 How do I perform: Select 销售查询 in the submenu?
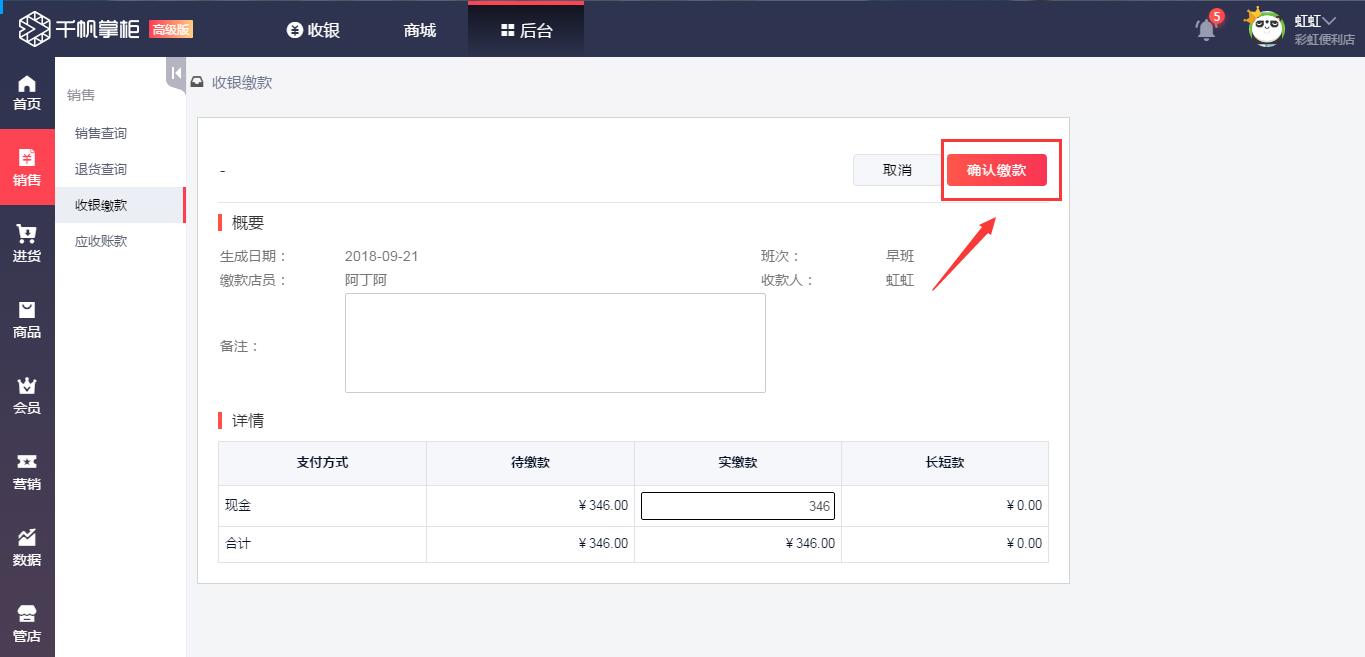[x=101, y=133]
